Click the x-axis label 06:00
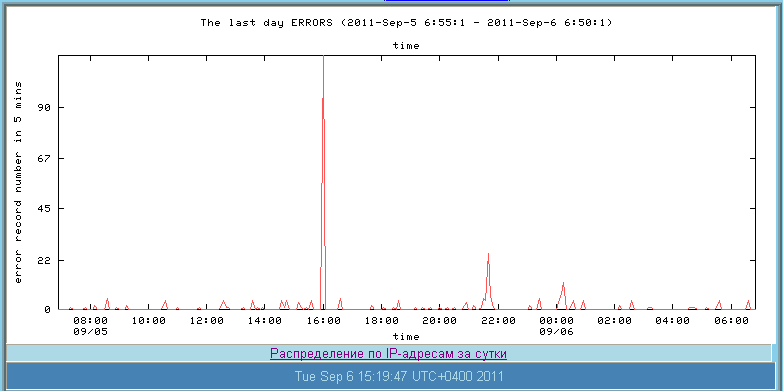Viewport: 783px width, 391px height. (x=731, y=321)
